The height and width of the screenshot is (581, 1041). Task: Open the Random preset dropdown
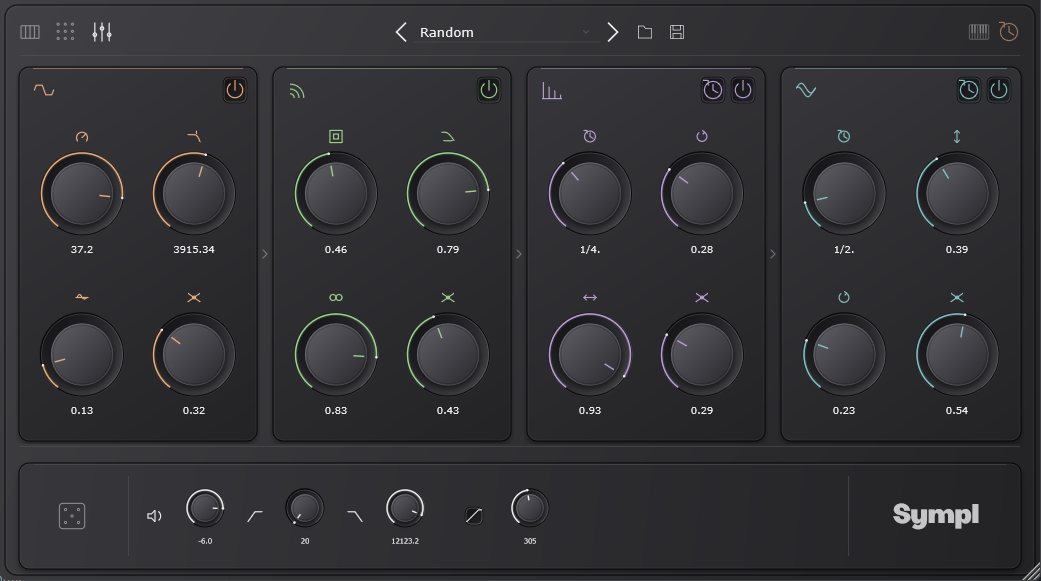(505, 32)
